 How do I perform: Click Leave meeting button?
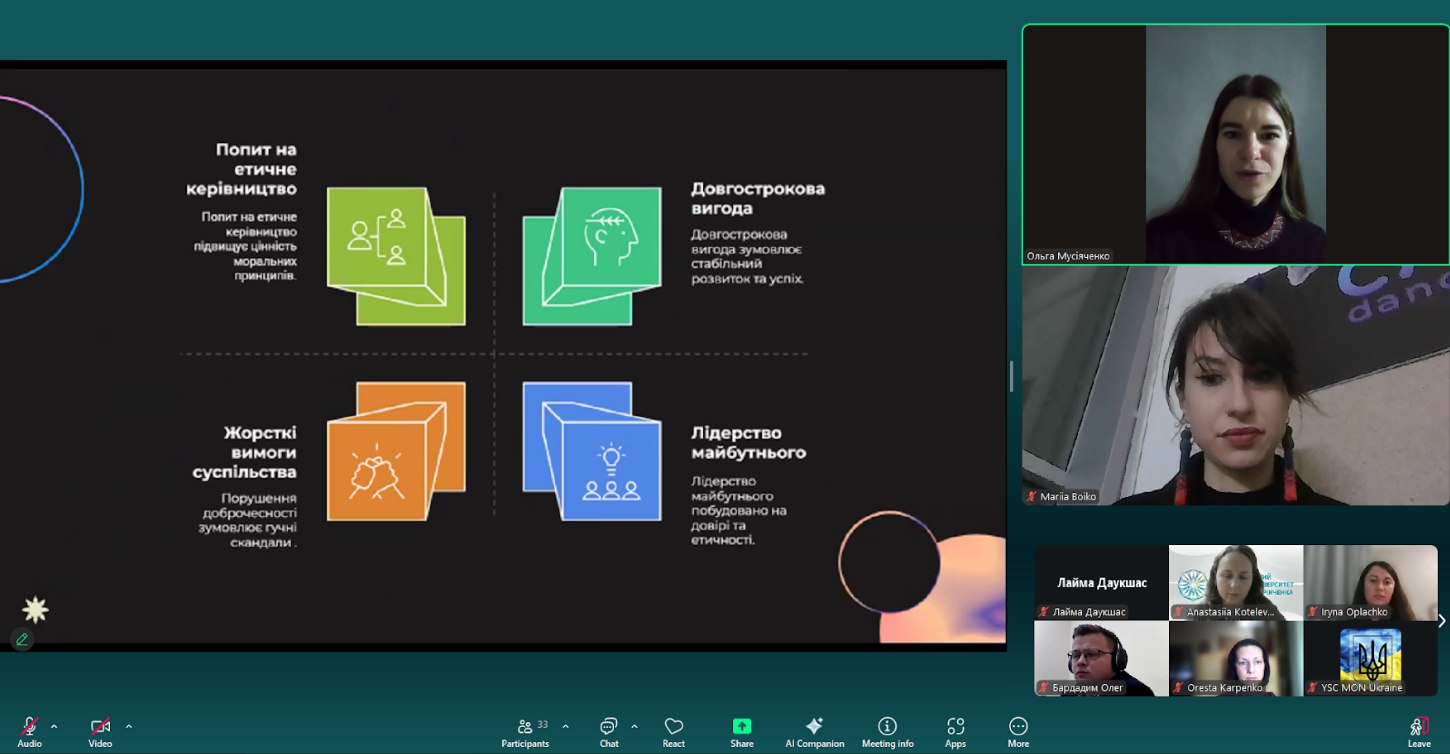coord(1419,731)
